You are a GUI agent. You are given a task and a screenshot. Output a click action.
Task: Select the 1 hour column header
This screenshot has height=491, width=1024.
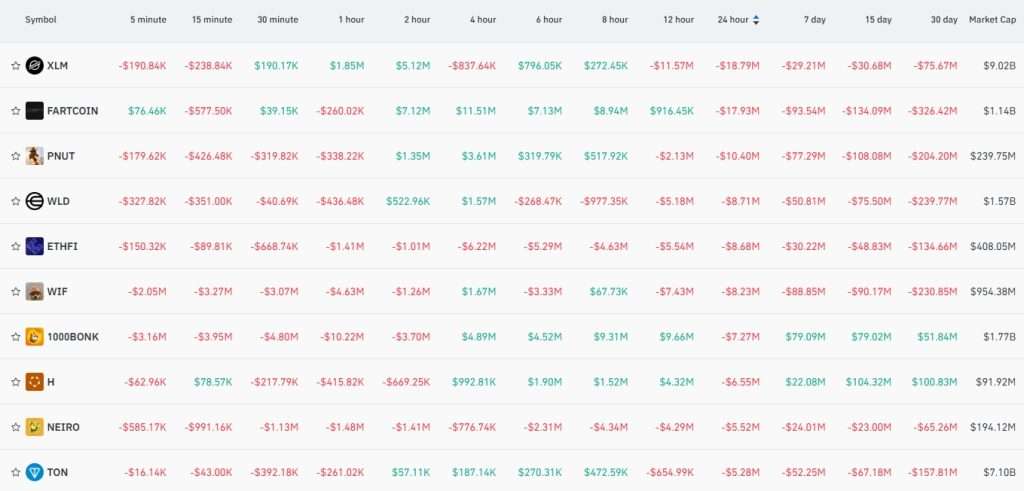click(351, 20)
